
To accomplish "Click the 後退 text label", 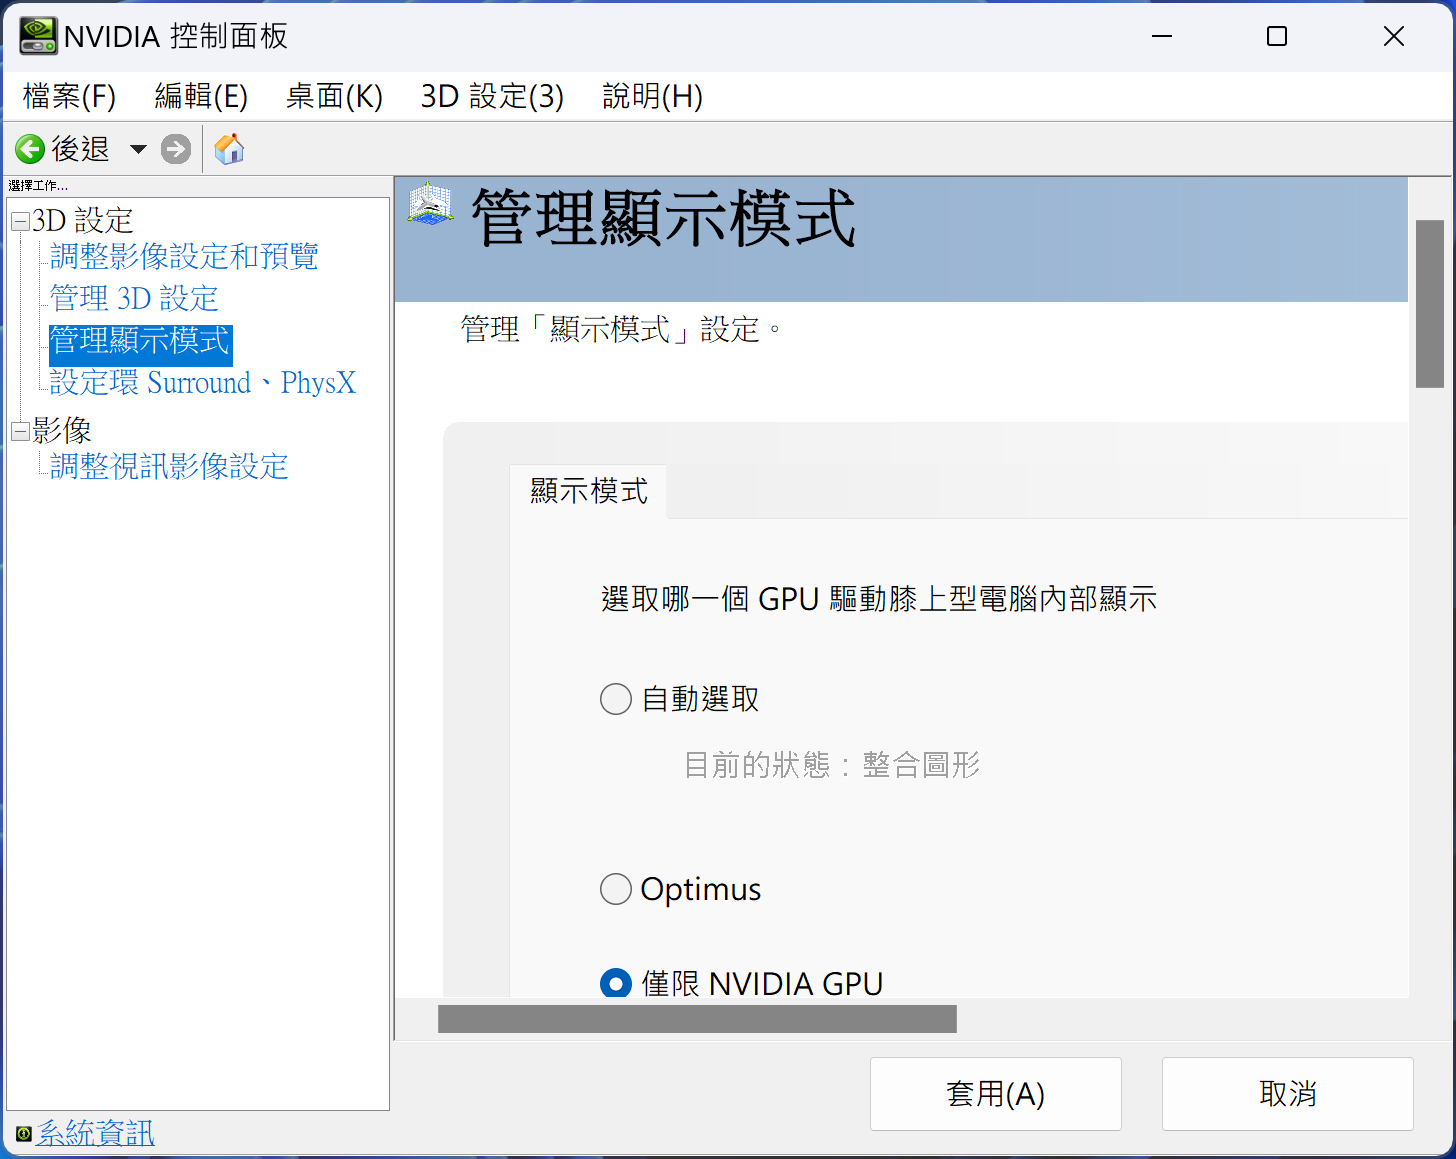I will (80, 149).
